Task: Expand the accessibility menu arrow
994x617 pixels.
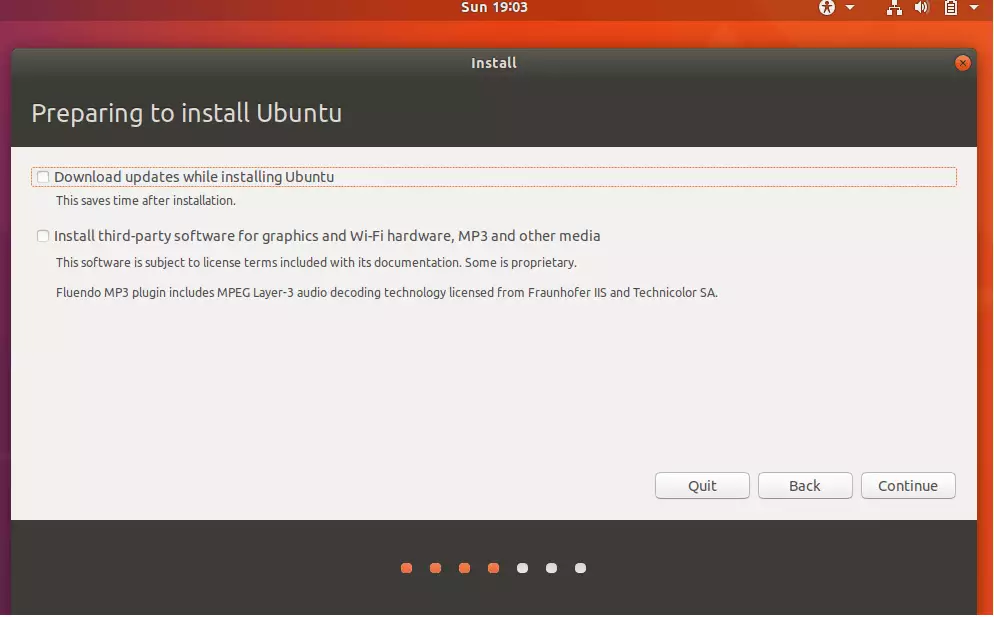Action: click(x=850, y=8)
